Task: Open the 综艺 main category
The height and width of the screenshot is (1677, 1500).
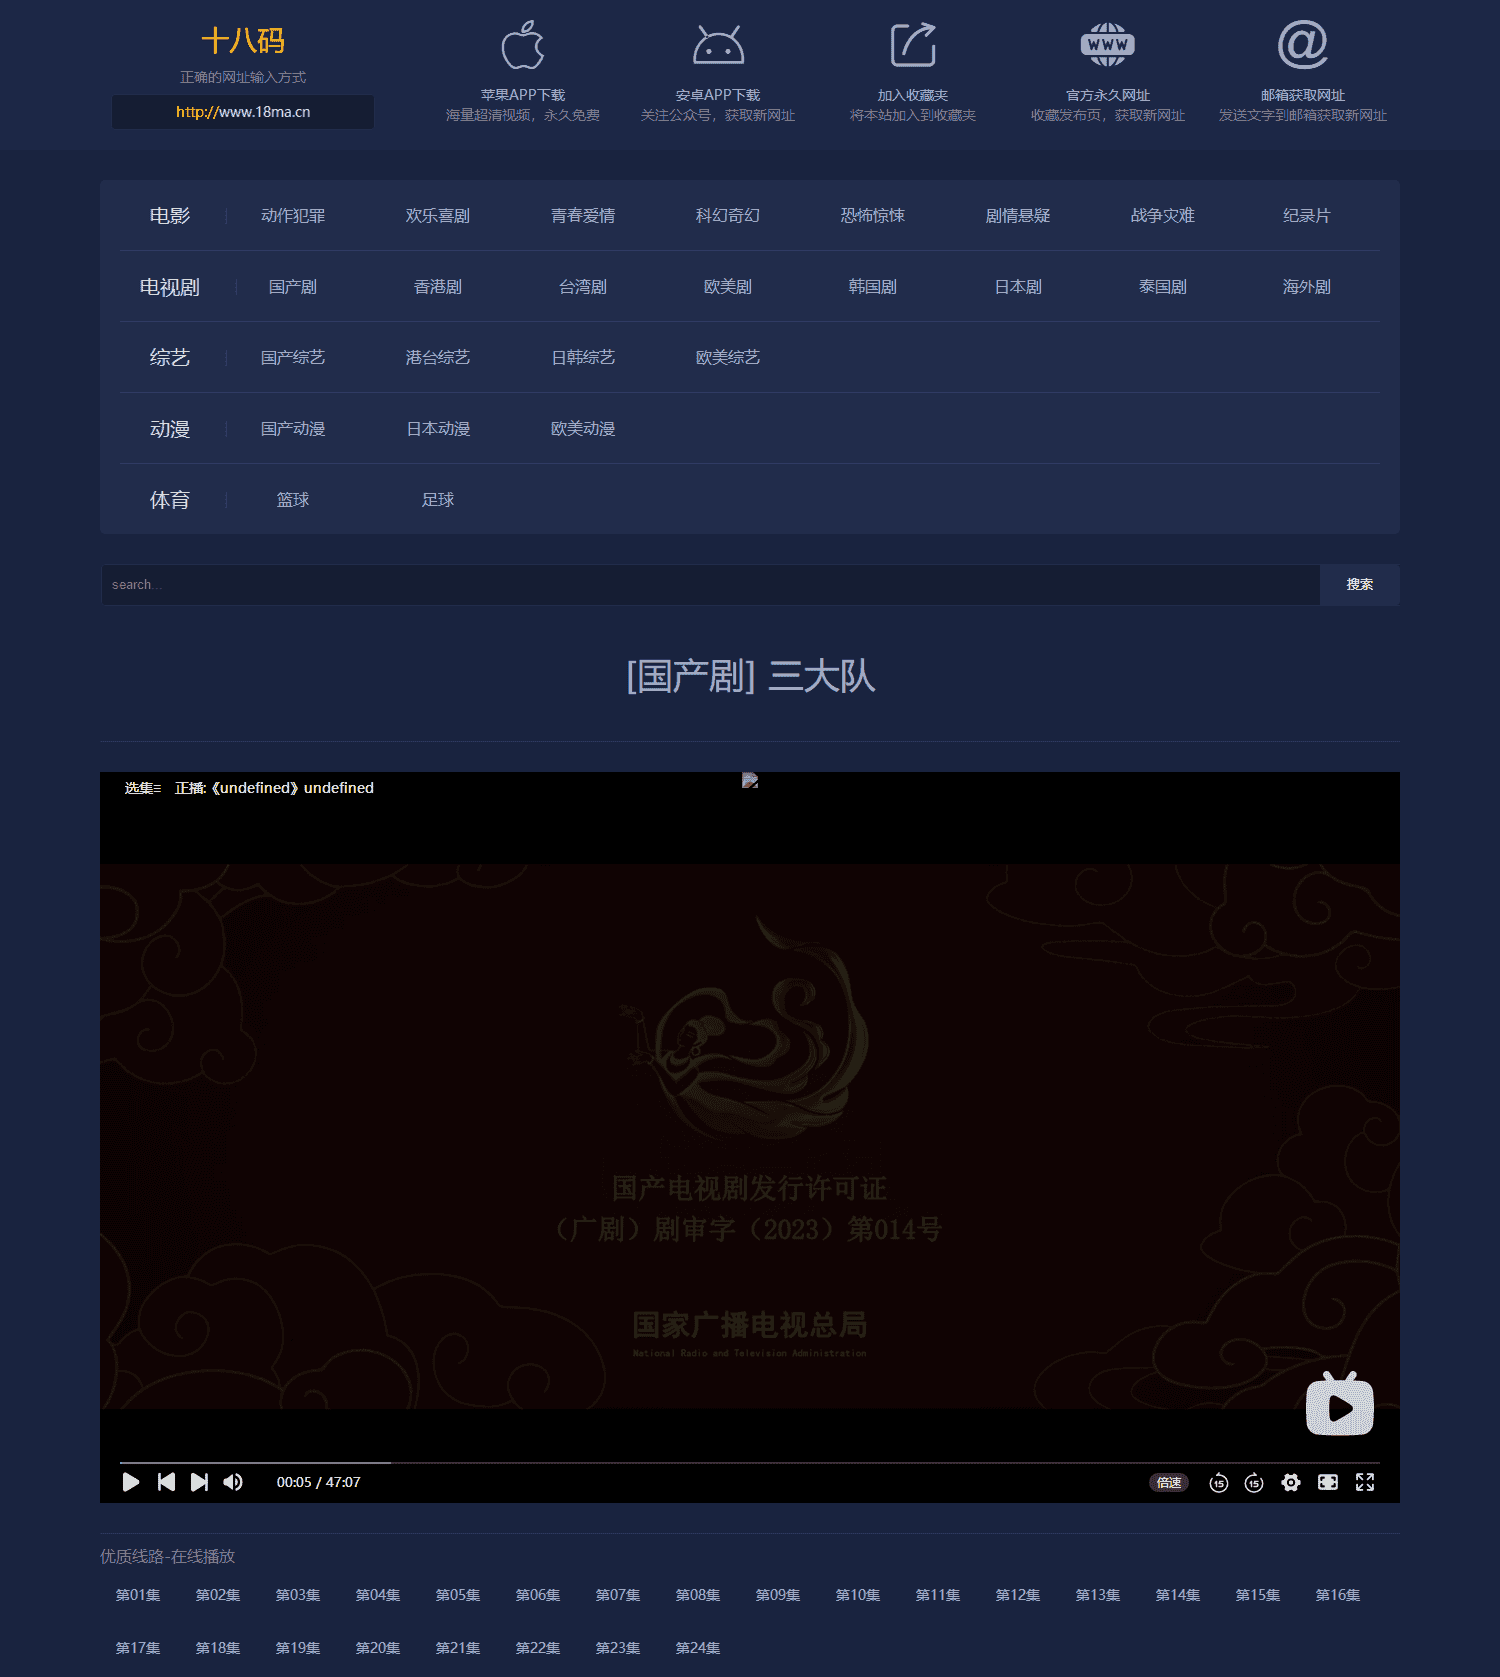Action: [x=170, y=358]
